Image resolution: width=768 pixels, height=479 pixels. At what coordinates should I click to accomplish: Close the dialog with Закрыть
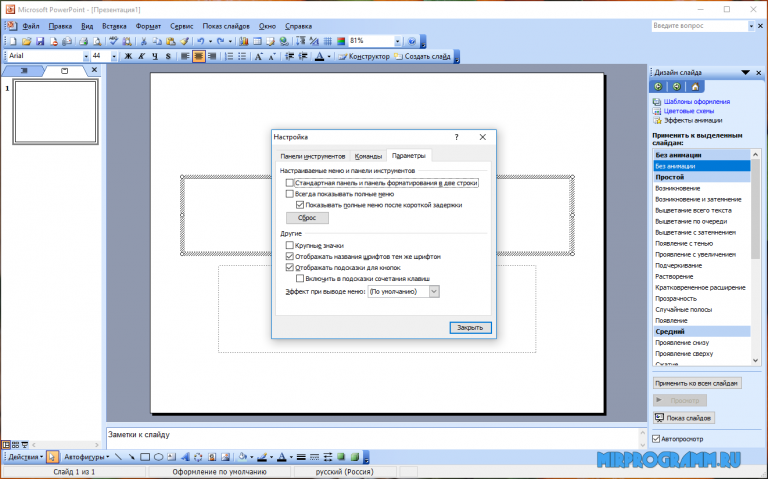click(x=470, y=328)
